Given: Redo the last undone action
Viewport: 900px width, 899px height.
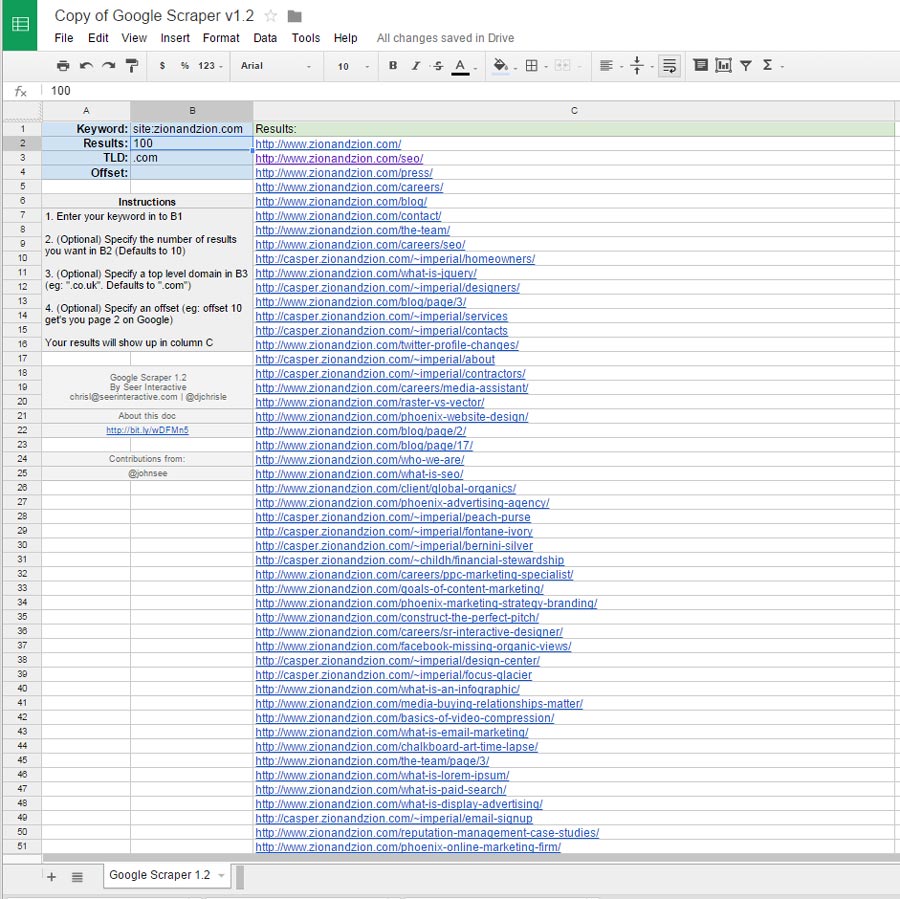Looking at the screenshot, I should pyautogui.click(x=108, y=65).
